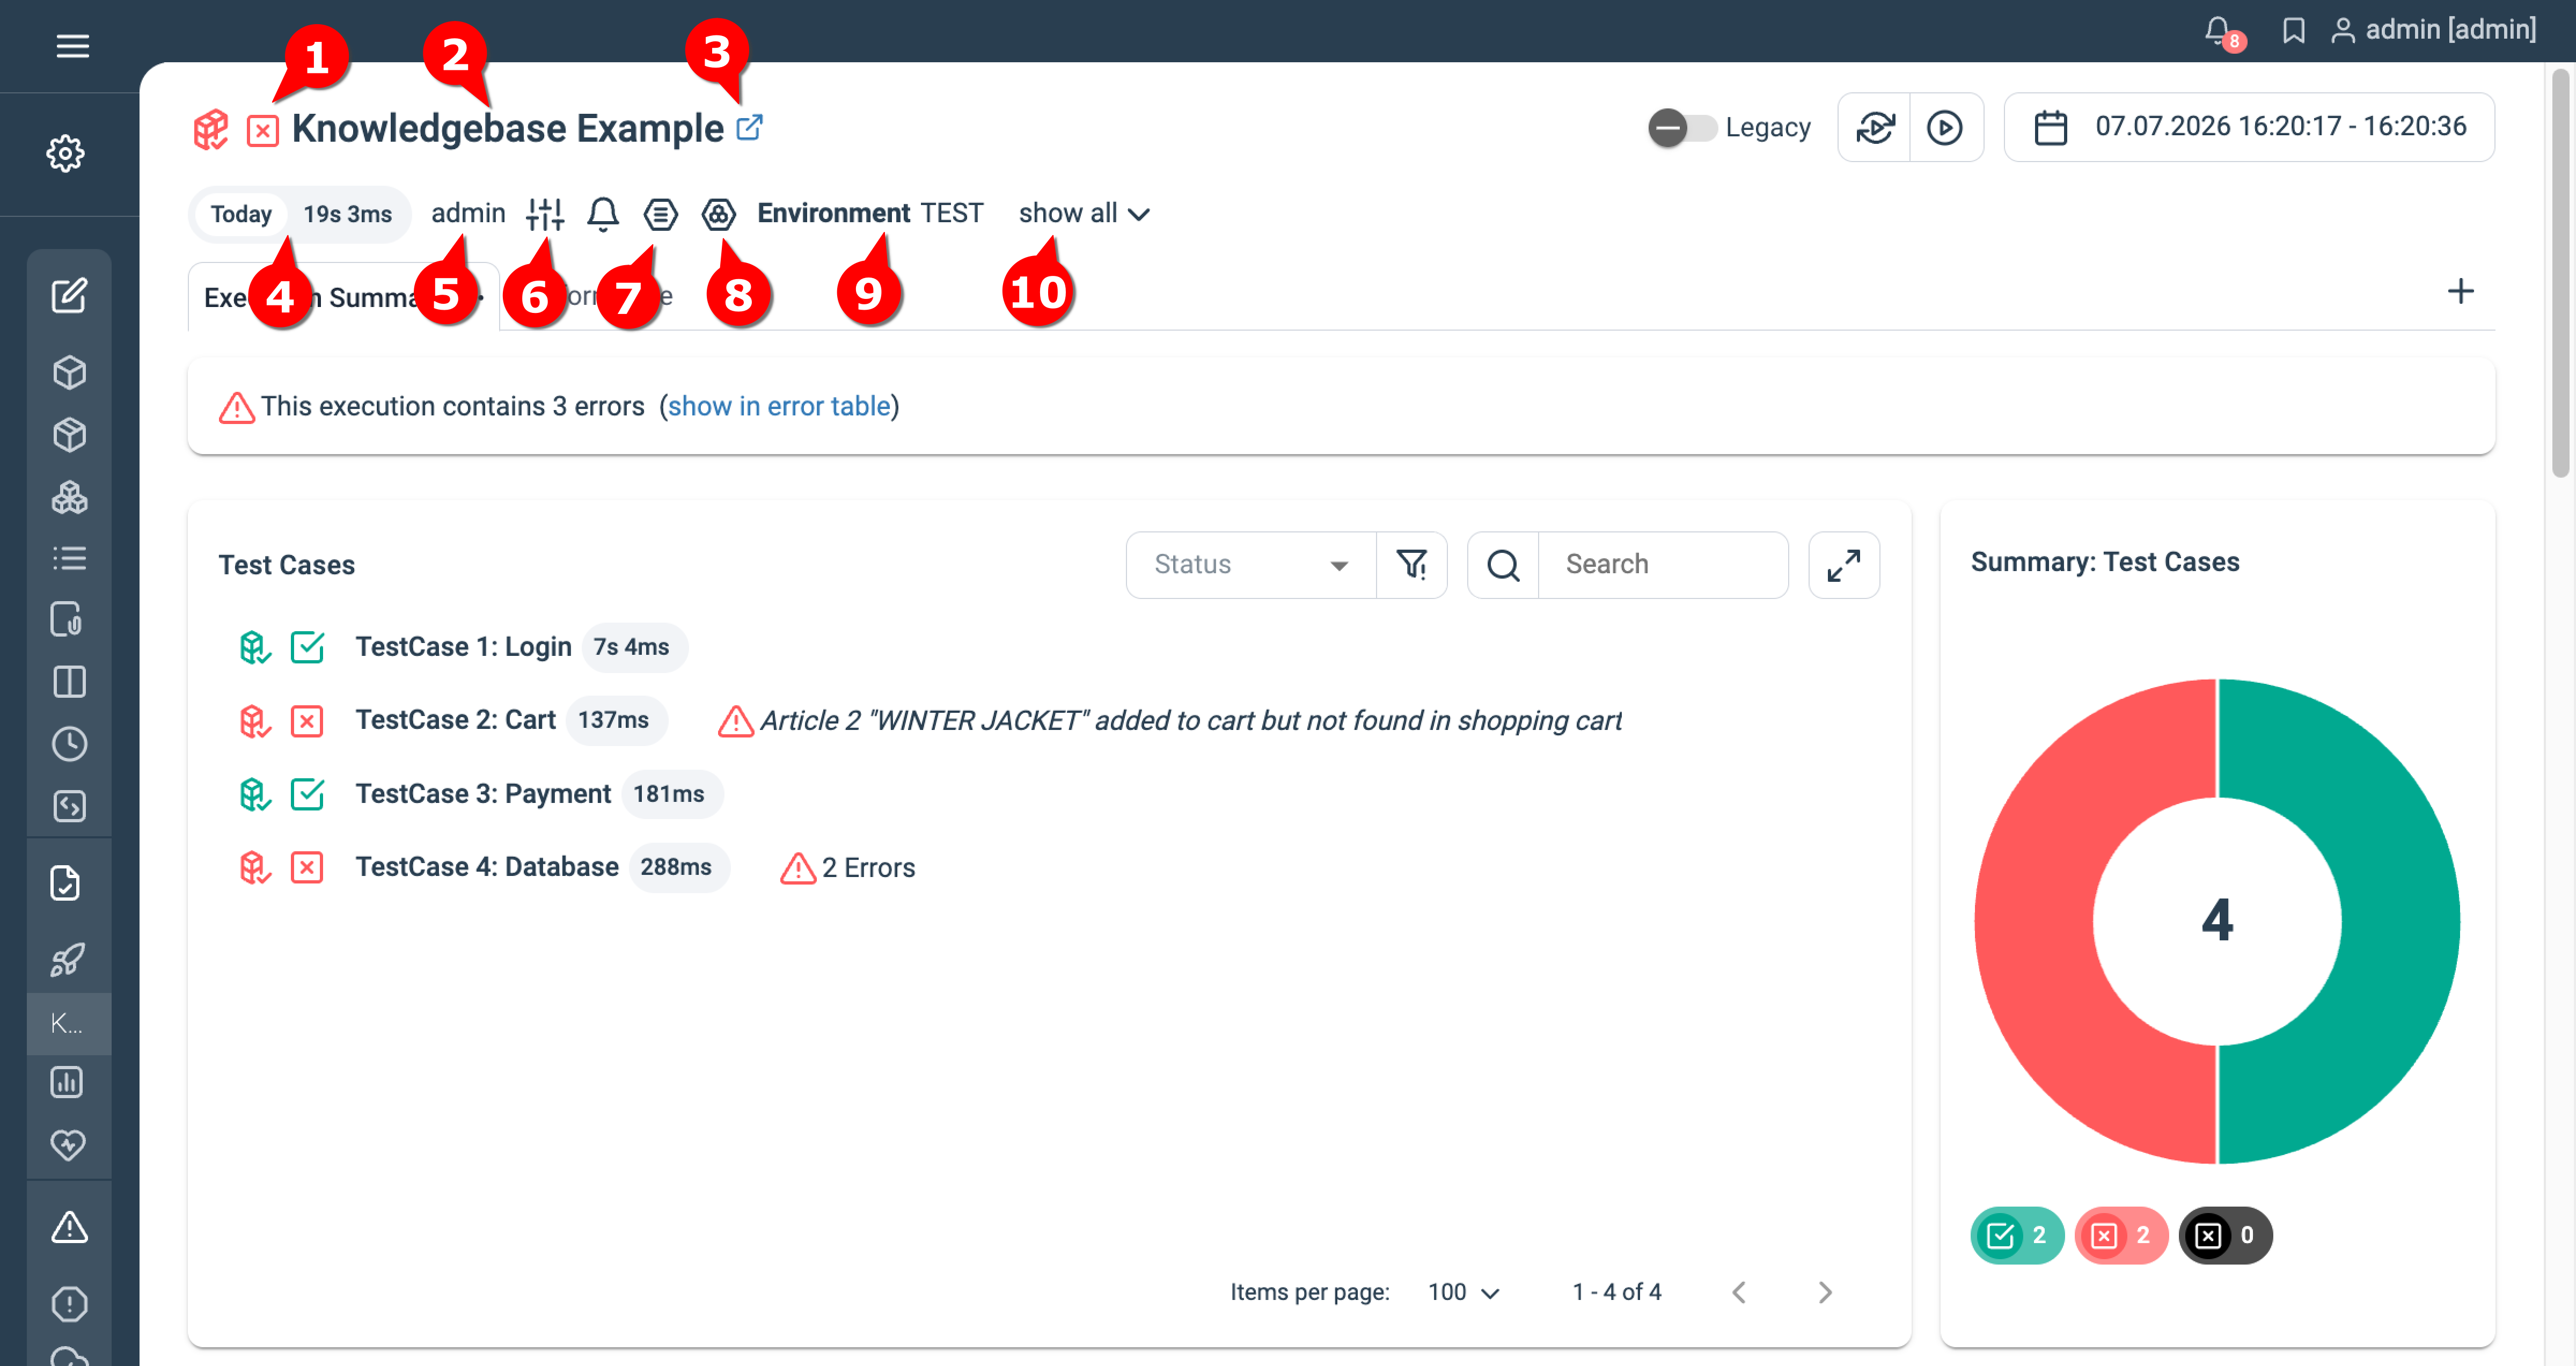Viewport: 2576px width, 1366px height.
Task: Open the heartbeat health sidebar item
Action: tap(68, 1144)
